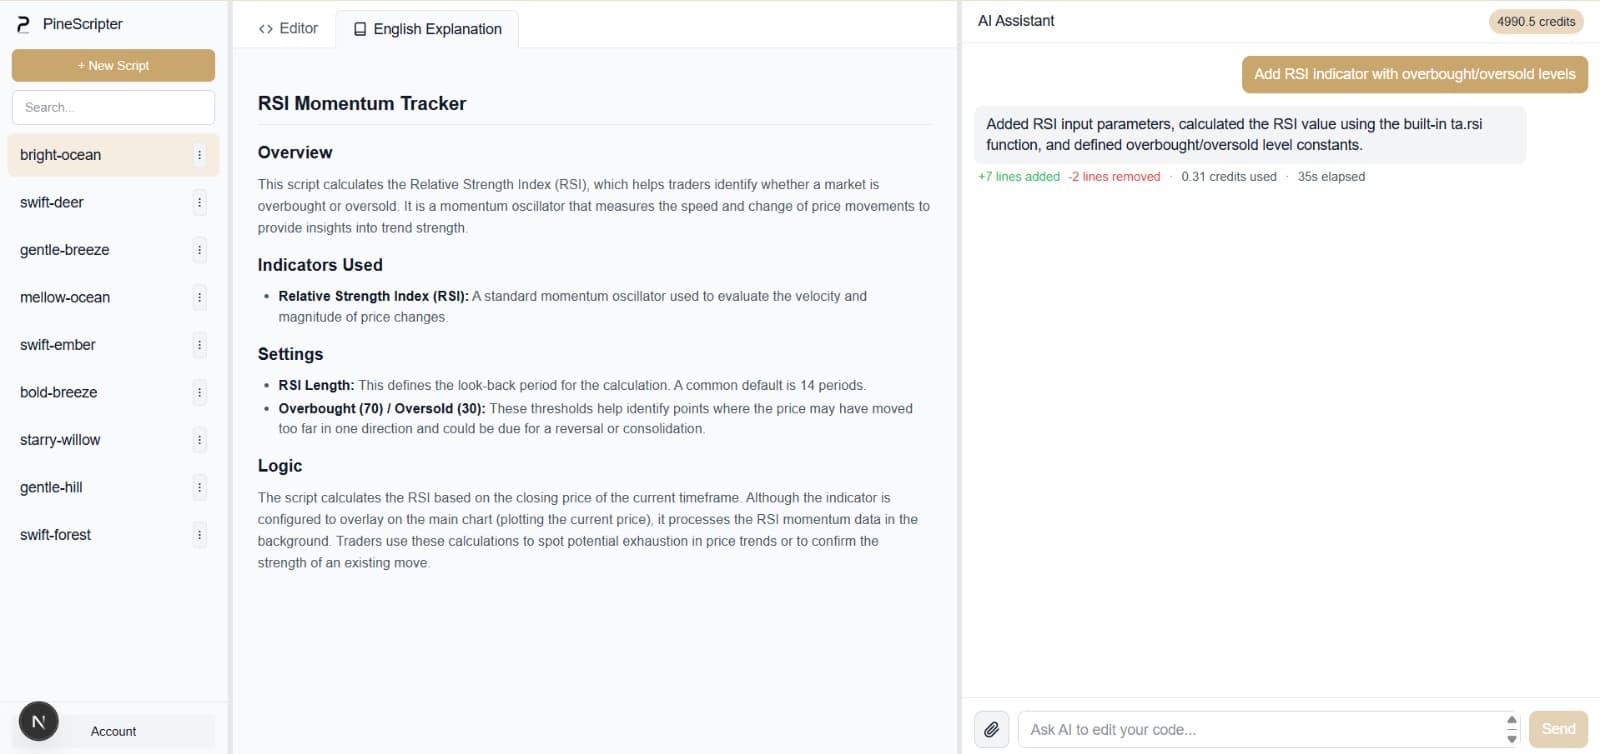The height and width of the screenshot is (754, 1600).
Task: Open options menu for starry-willow script
Action: pyautogui.click(x=199, y=440)
